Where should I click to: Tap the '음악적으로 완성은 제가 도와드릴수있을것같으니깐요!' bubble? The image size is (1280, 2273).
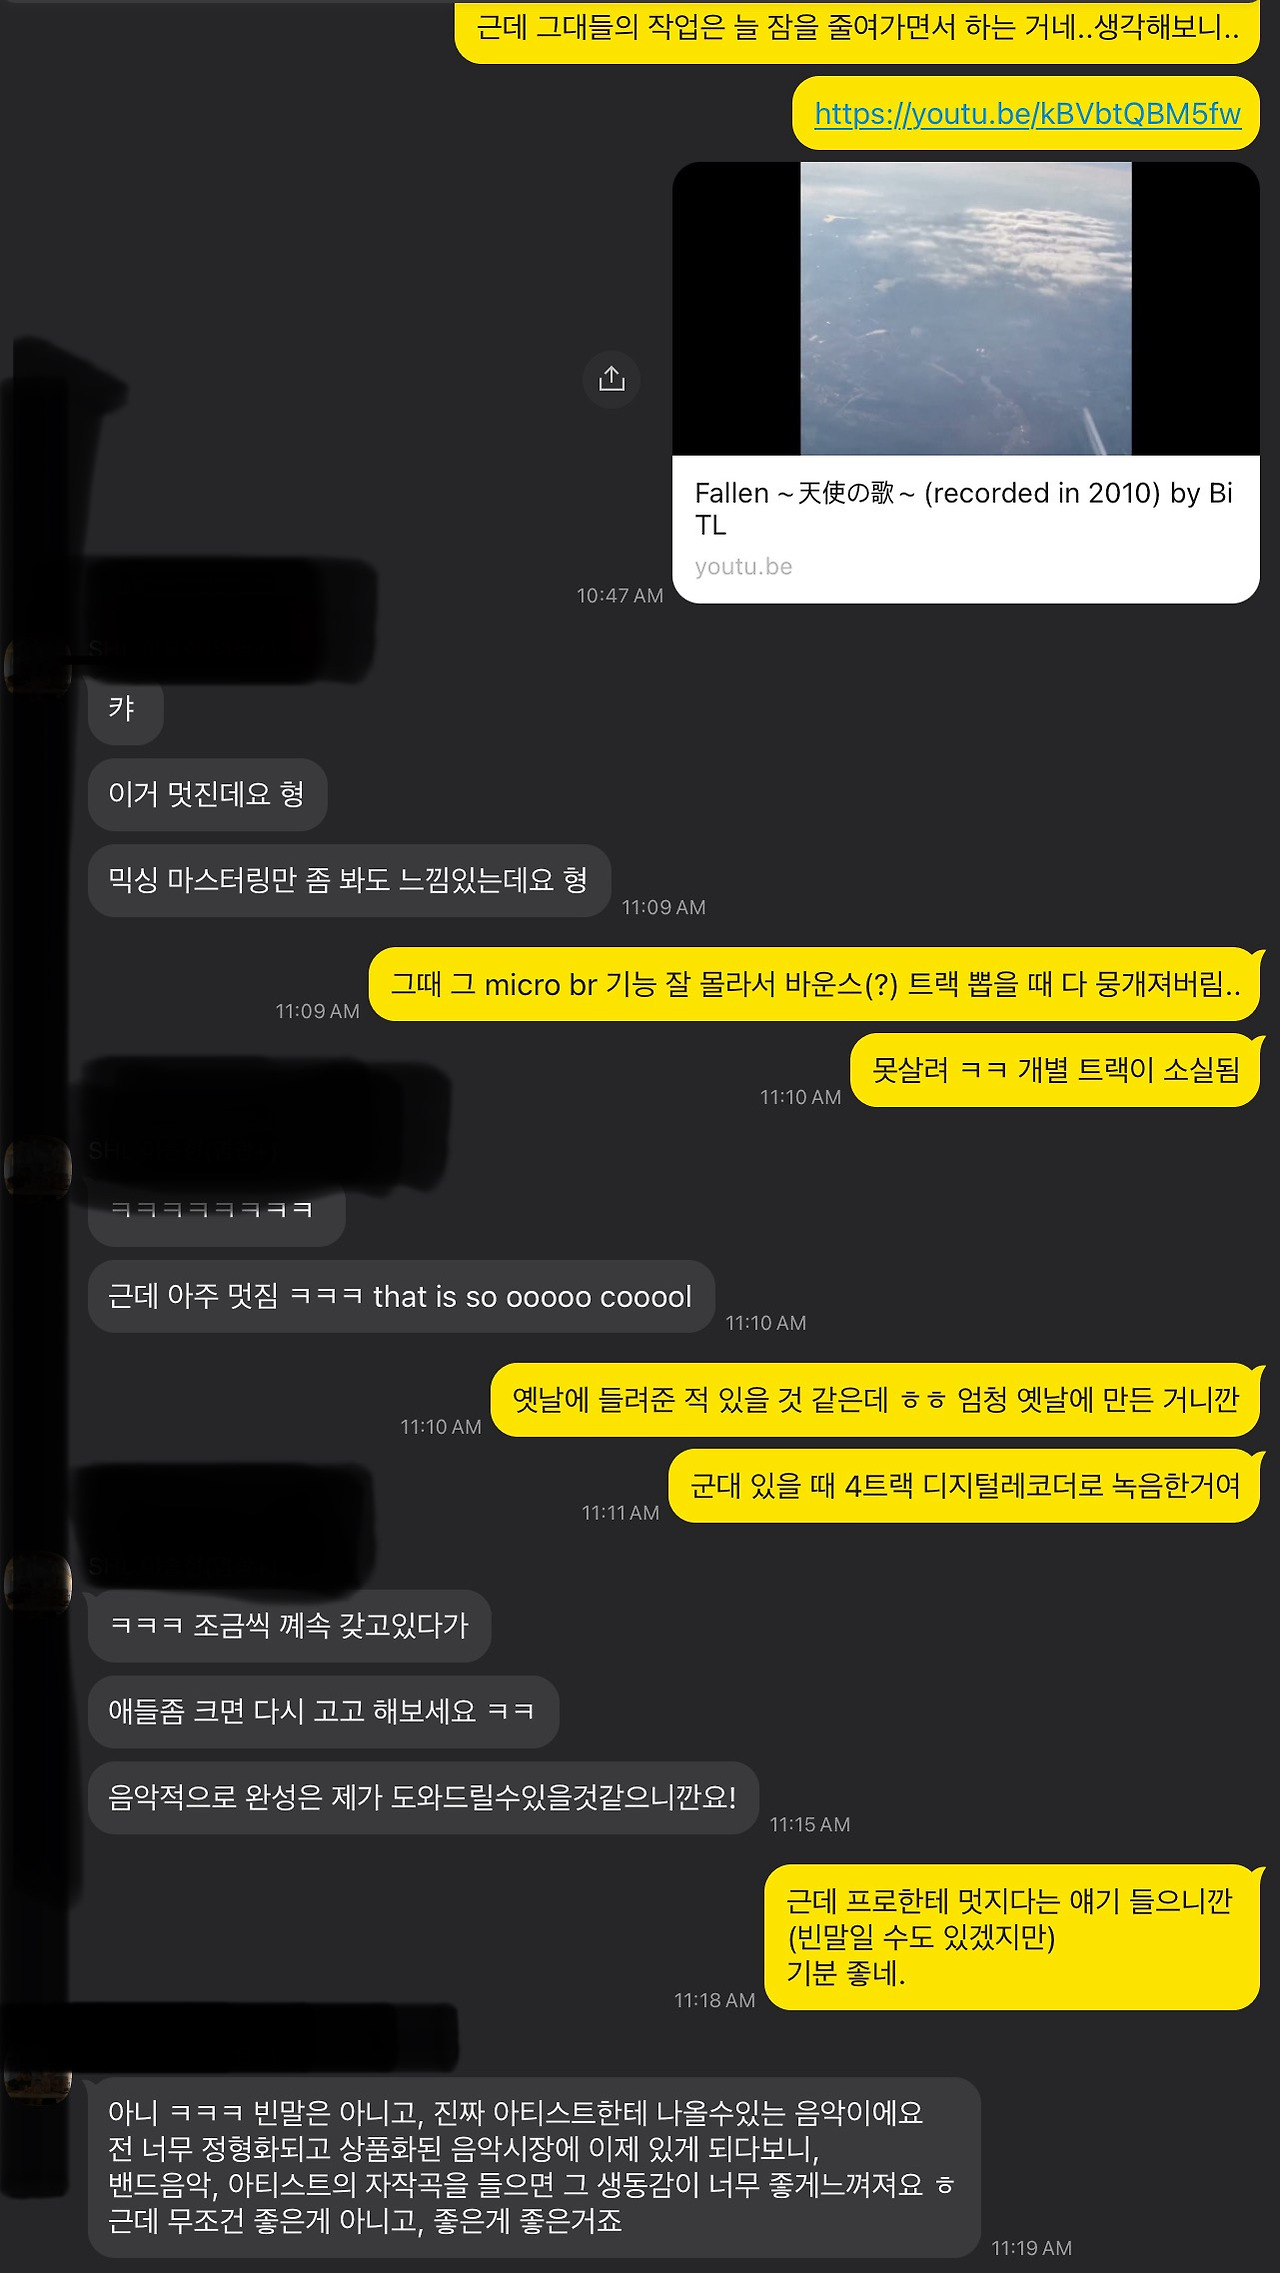423,1798
